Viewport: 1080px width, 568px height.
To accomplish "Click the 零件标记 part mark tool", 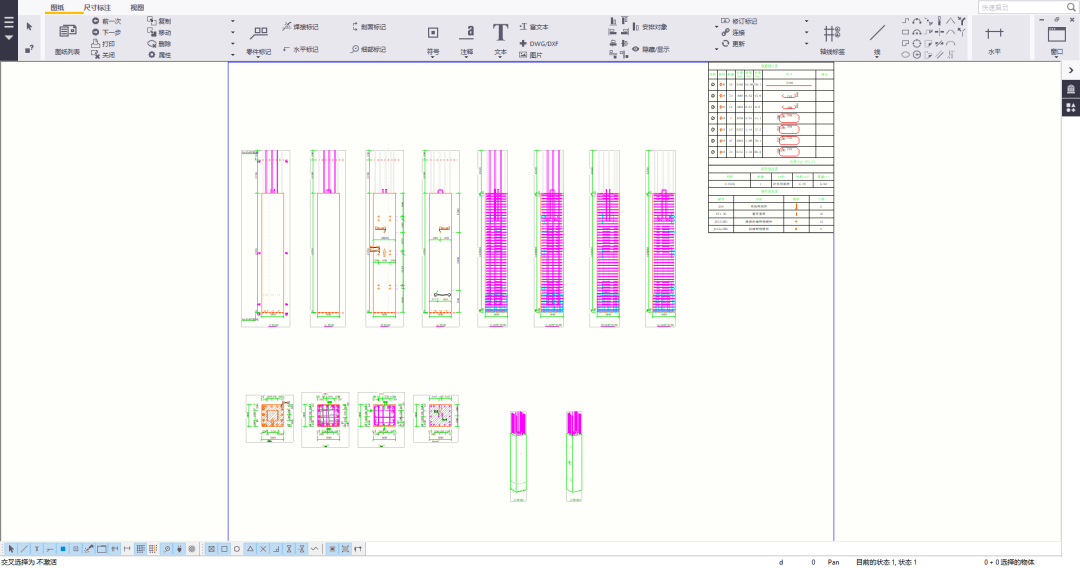I will 258,38.
